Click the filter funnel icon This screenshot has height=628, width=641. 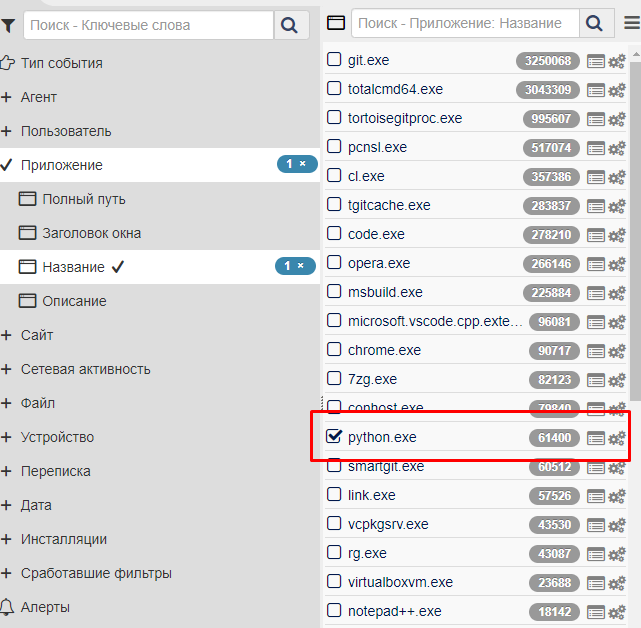click(x=9, y=25)
